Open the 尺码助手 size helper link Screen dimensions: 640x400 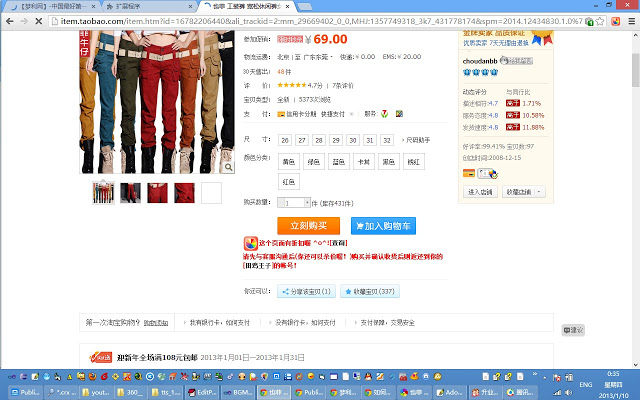click(x=416, y=140)
